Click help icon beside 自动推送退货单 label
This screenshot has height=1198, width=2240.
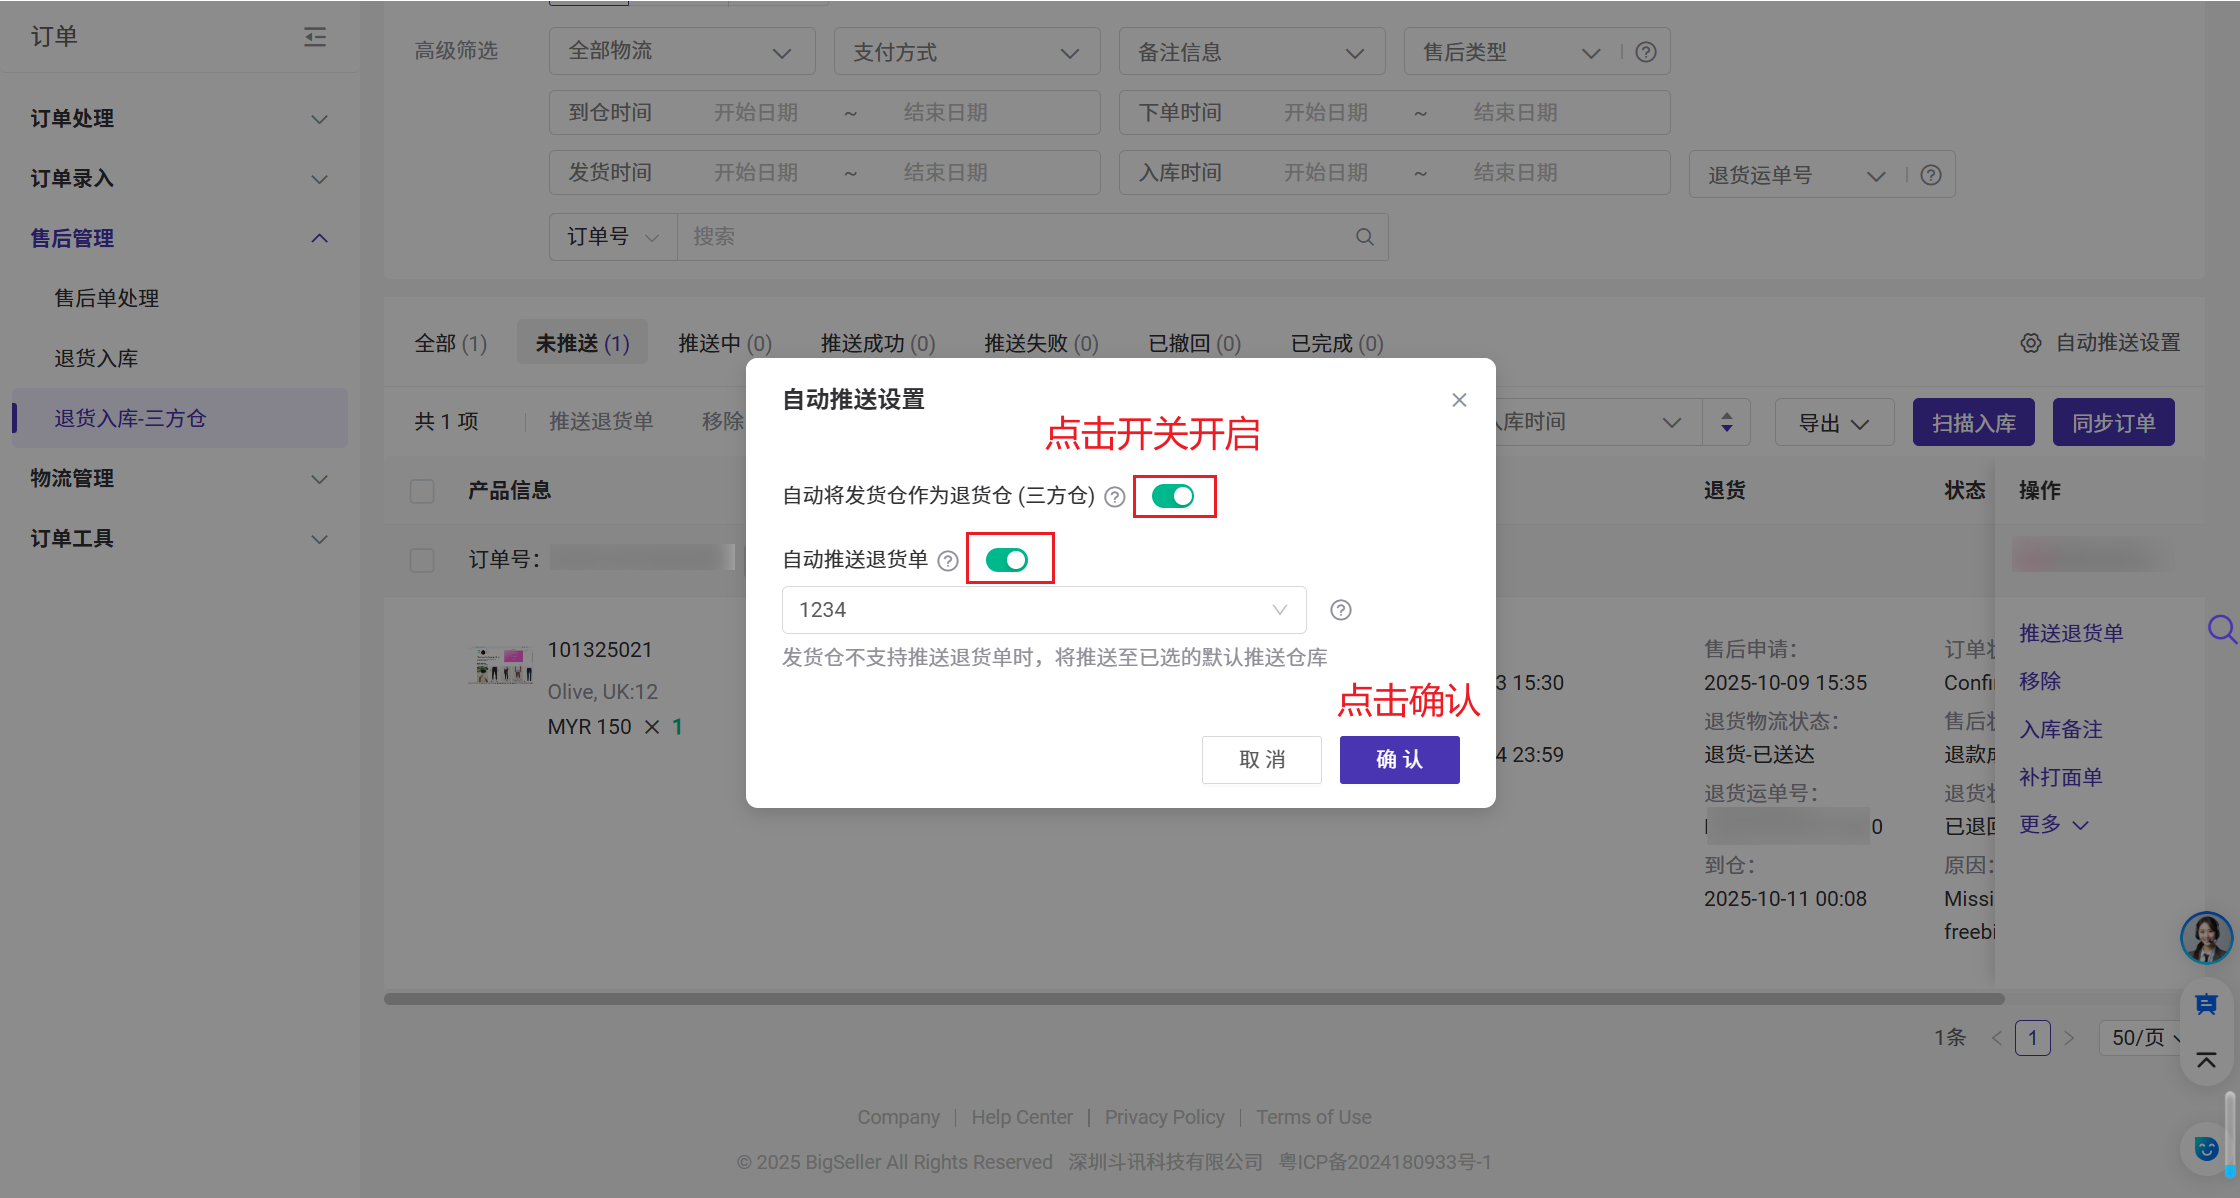click(948, 561)
